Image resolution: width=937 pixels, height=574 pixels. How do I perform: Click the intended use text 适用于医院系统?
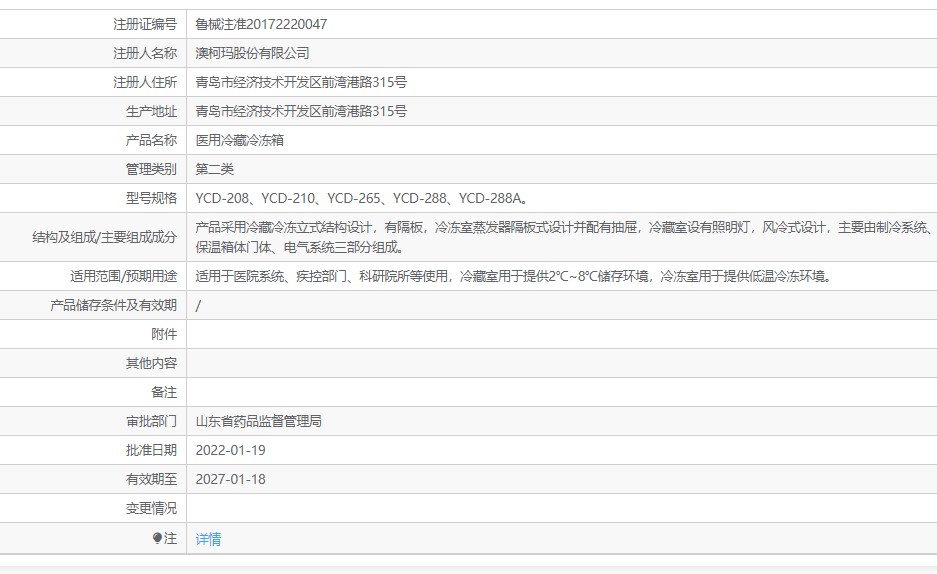click(x=514, y=276)
